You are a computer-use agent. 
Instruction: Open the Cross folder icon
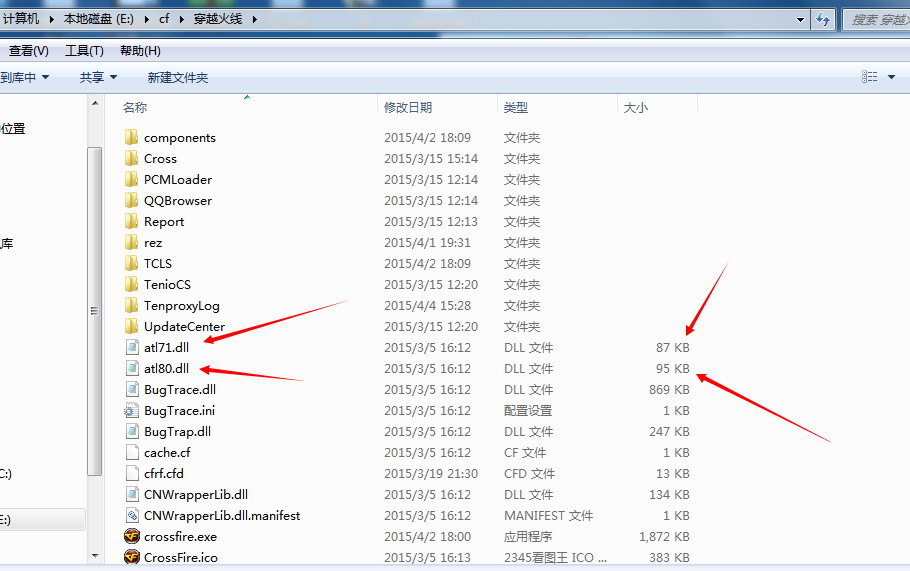(132, 158)
